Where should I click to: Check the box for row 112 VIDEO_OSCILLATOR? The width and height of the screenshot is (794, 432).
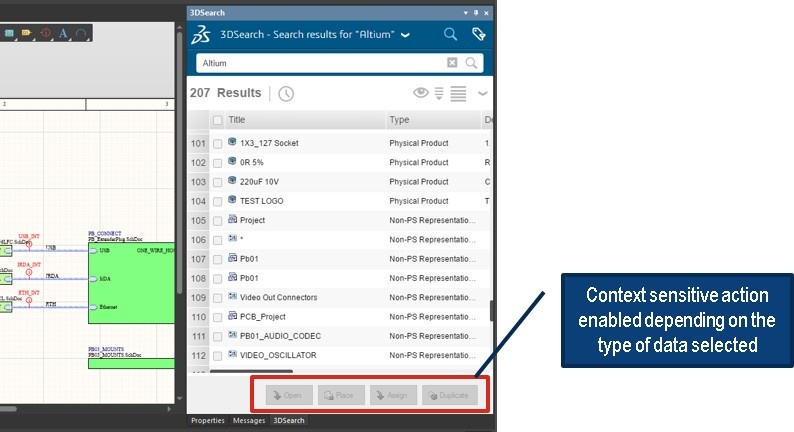click(x=217, y=356)
